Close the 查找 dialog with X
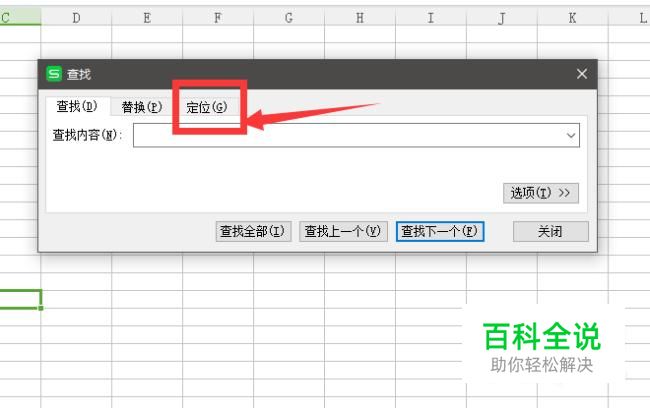The height and width of the screenshot is (408, 650). point(582,74)
